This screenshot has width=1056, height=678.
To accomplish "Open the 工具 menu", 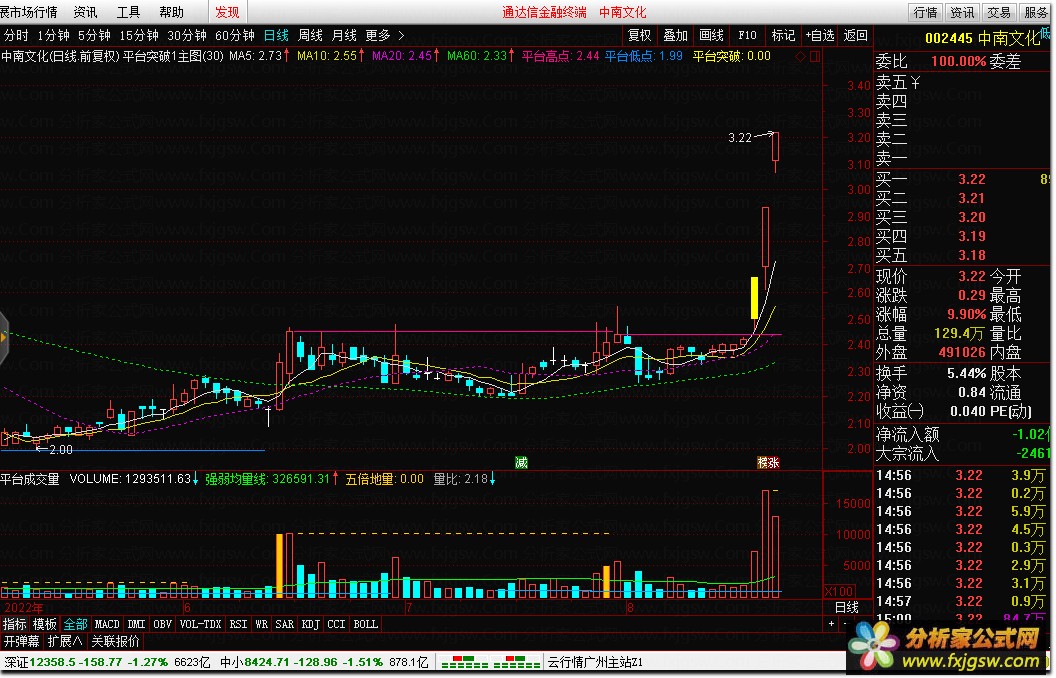I will [129, 12].
